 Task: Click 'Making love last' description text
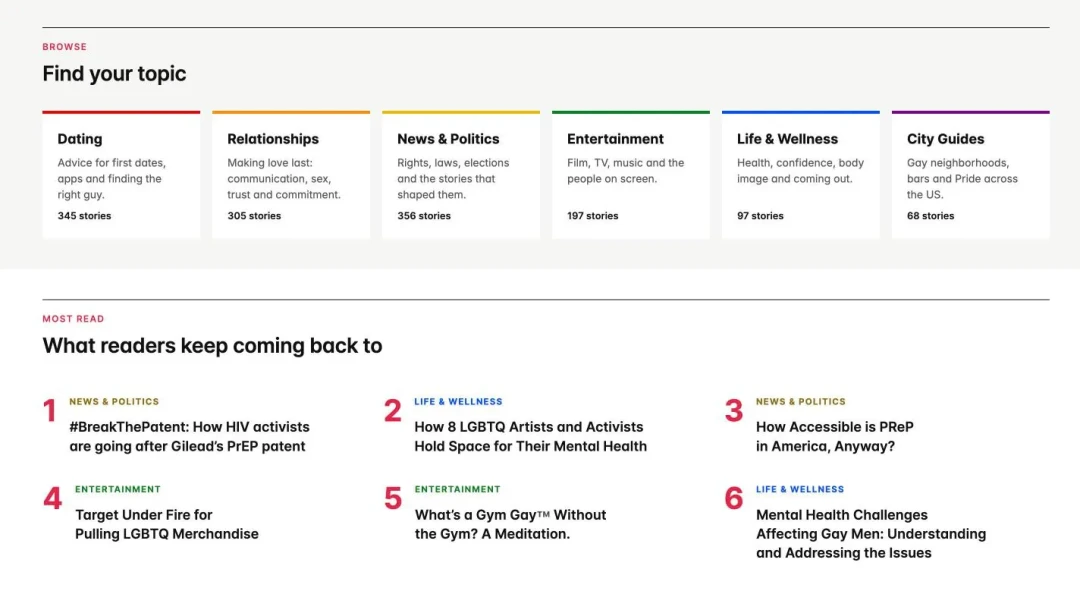tap(284, 178)
